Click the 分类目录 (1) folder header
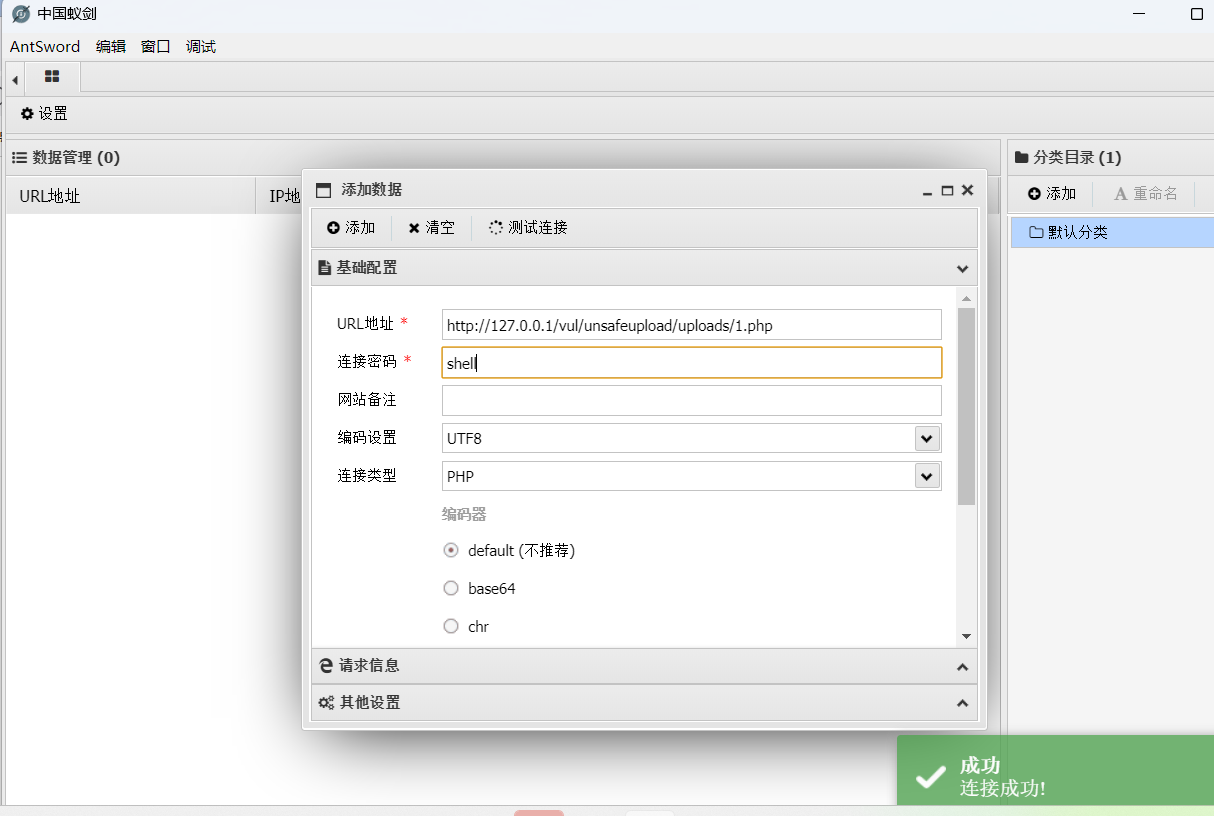 (1068, 158)
